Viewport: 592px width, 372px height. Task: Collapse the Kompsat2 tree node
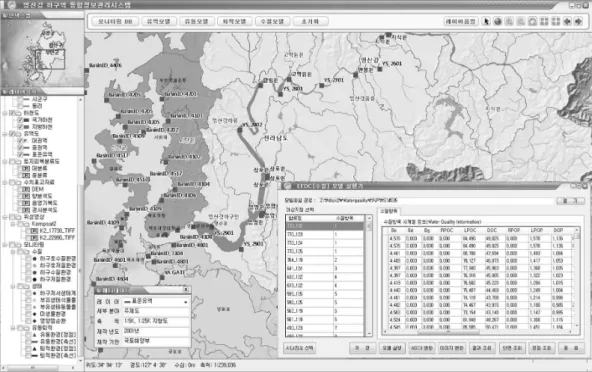coord(13,224)
